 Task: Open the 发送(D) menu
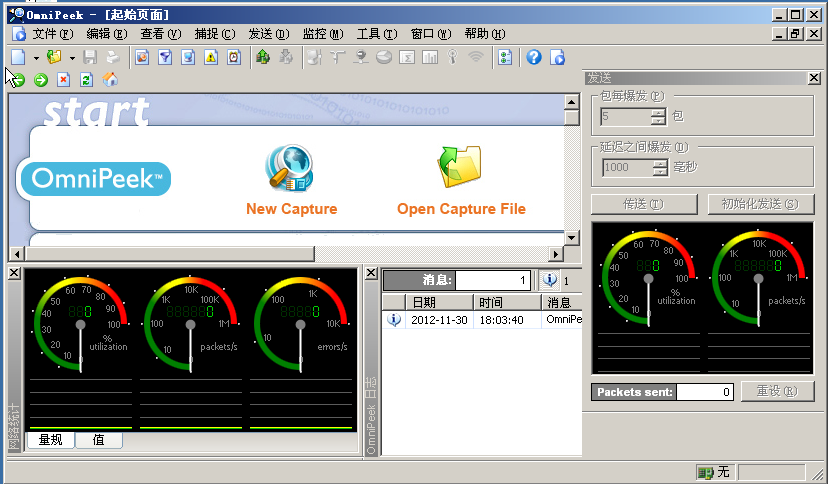coord(269,34)
